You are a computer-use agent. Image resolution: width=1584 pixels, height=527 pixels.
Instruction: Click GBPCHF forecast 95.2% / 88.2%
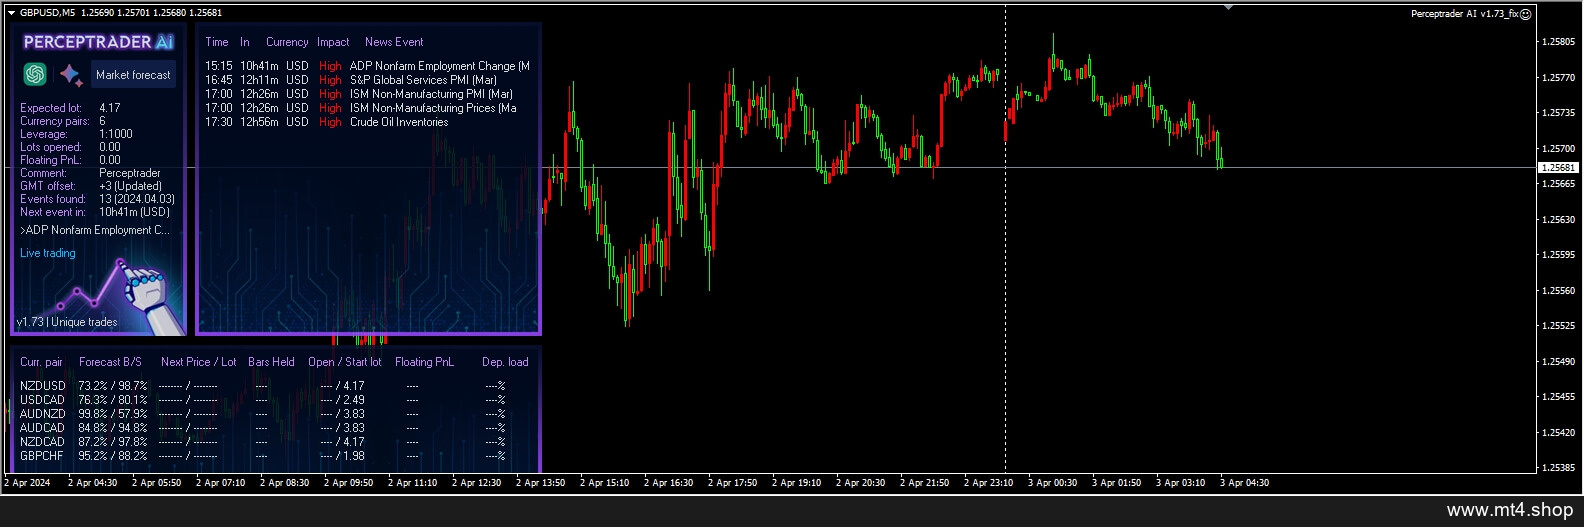(x=113, y=456)
